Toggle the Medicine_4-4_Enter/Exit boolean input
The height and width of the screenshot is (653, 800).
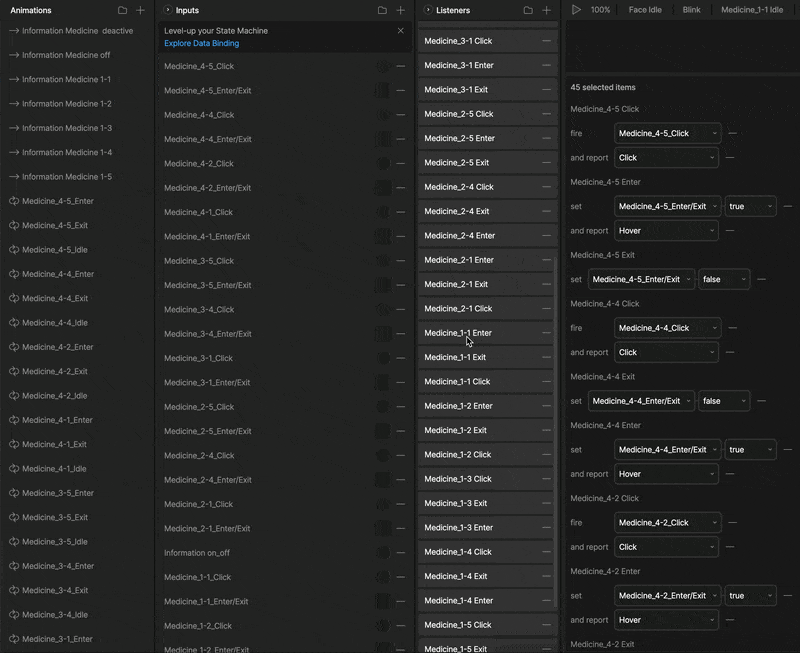click(383, 139)
